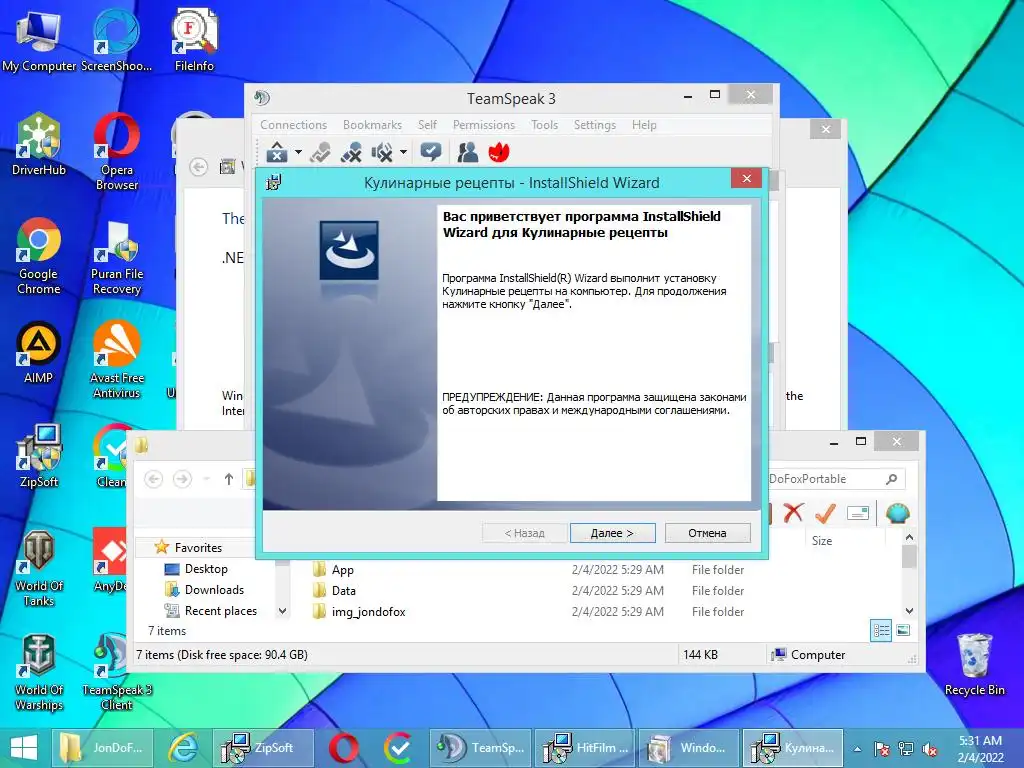Open the Self menu in TeamSpeak 3
This screenshot has width=1024, height=768.
[427, 125]
